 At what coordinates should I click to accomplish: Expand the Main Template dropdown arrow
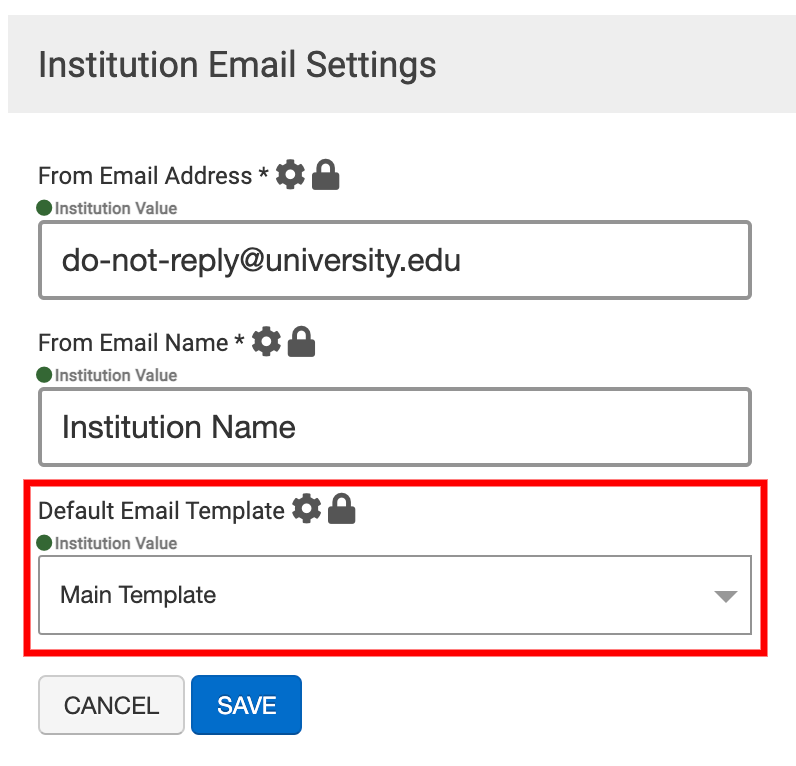point(726,596)
